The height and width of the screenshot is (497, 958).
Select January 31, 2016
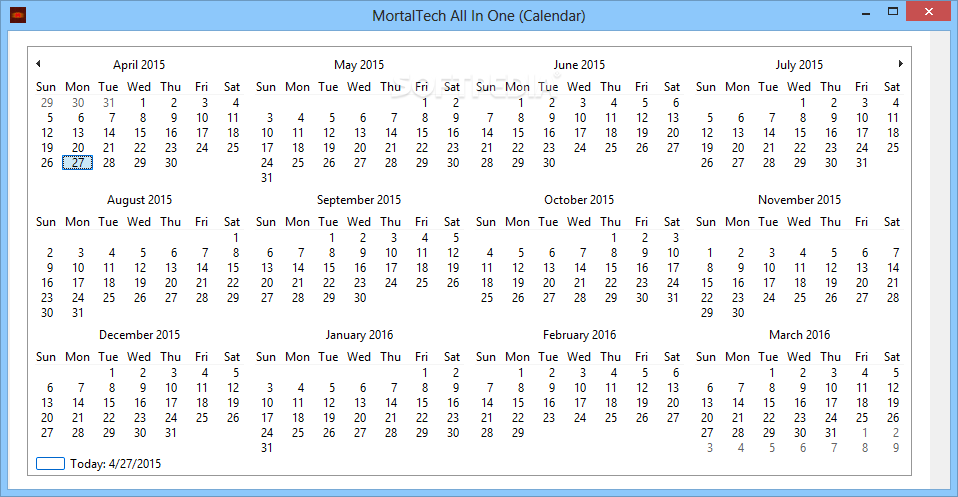pos(266,448)
